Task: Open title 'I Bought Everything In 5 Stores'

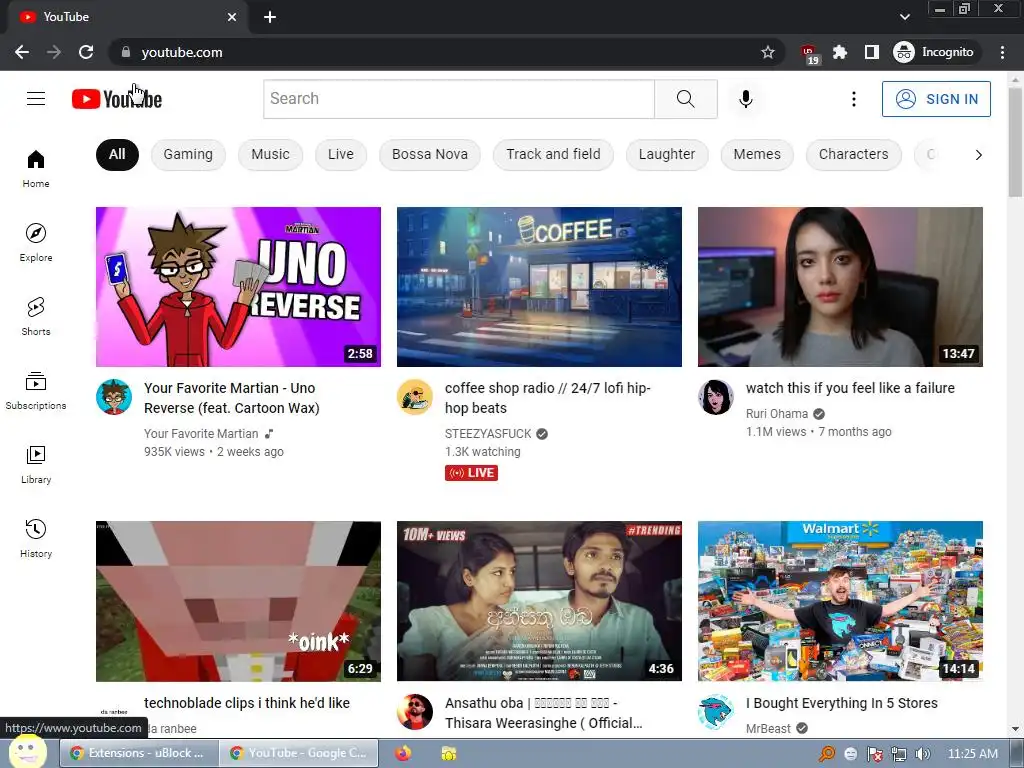Action: click(x=842, y=703)
